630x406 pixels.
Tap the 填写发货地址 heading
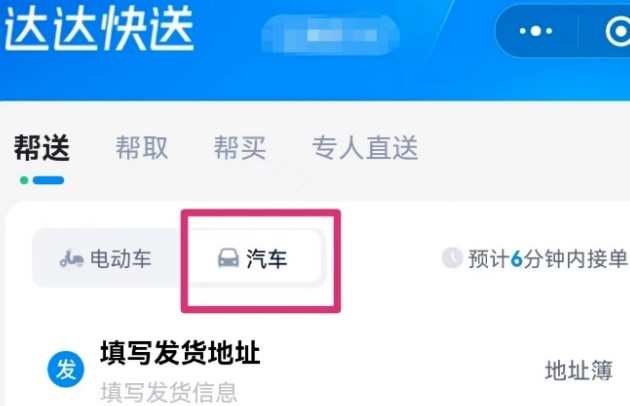point(180,353)
